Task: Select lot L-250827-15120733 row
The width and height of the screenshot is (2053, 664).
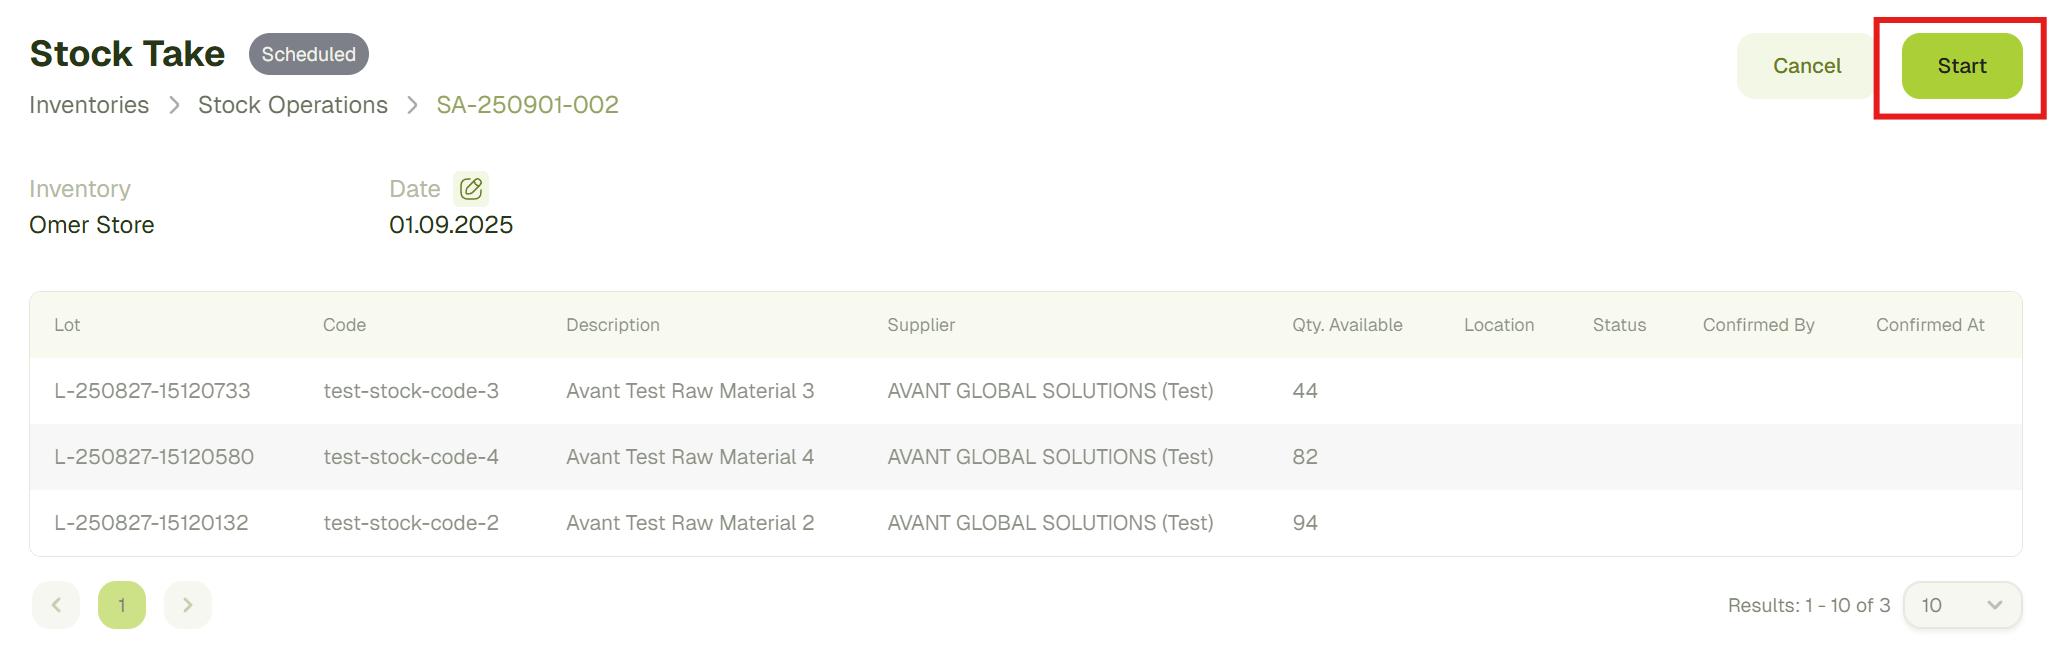Action: 152,391
